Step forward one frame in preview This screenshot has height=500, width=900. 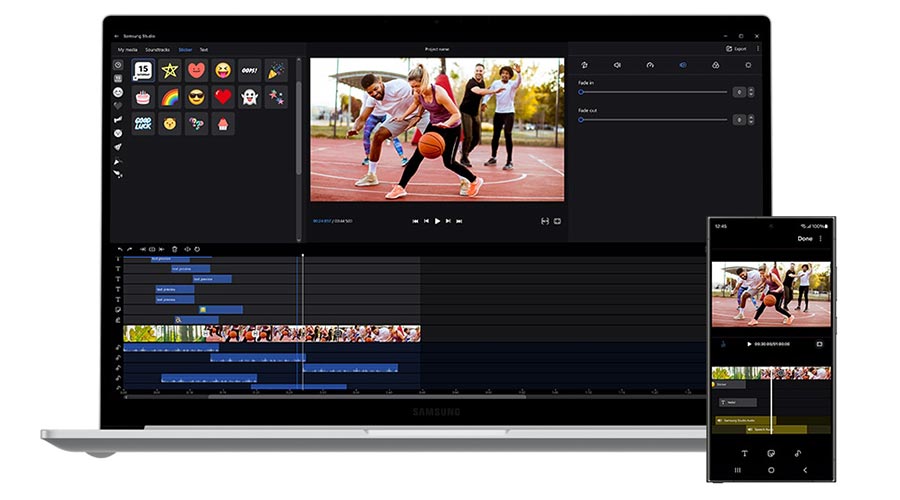[x=448, y=221]
